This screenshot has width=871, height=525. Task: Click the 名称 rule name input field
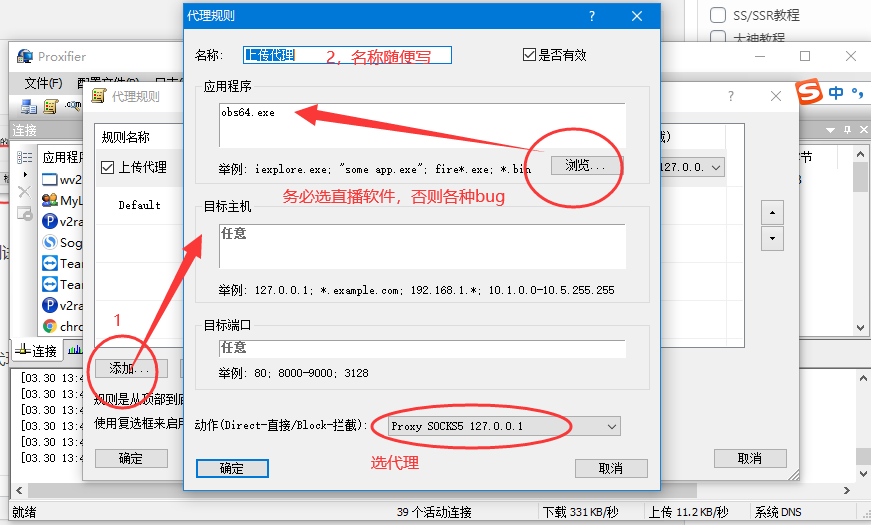tap(347, 55)
